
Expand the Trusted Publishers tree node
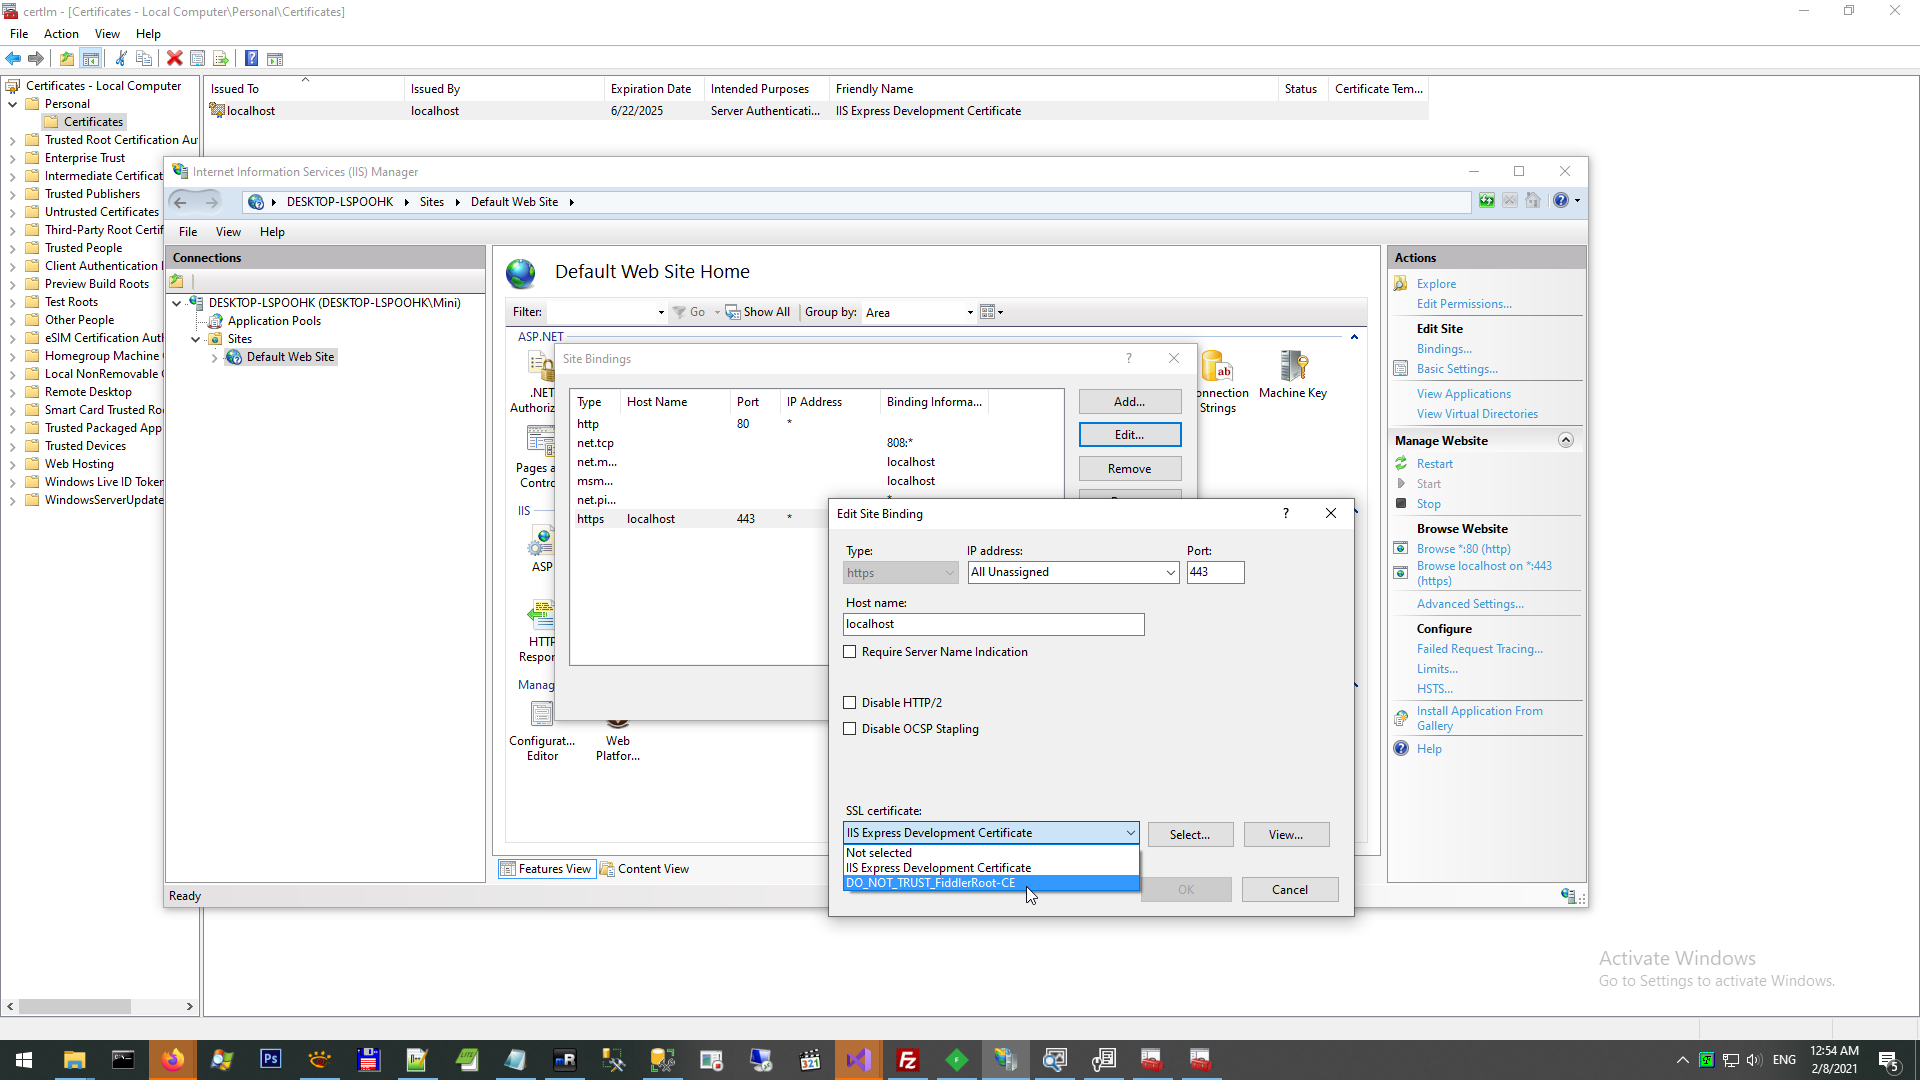point(13,194)
